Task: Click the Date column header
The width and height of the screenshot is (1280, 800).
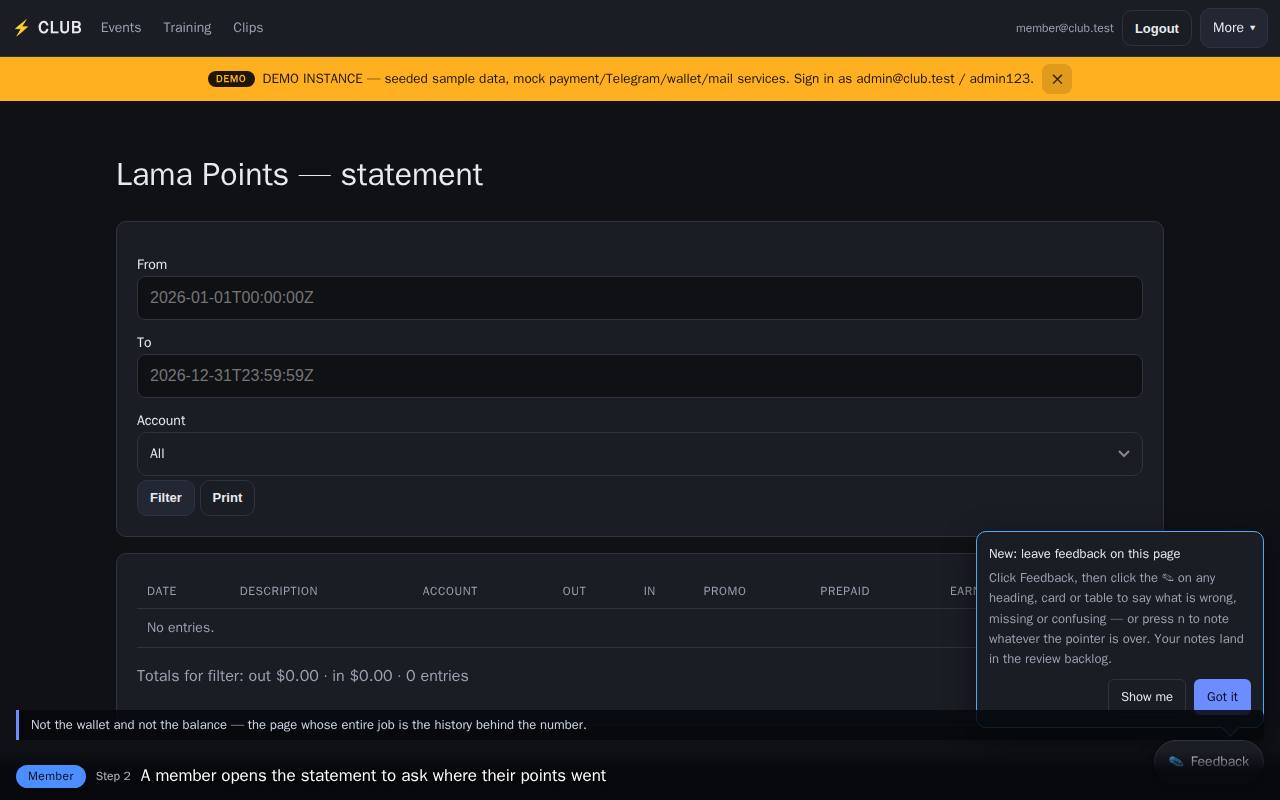Action: tap(162, 591)
